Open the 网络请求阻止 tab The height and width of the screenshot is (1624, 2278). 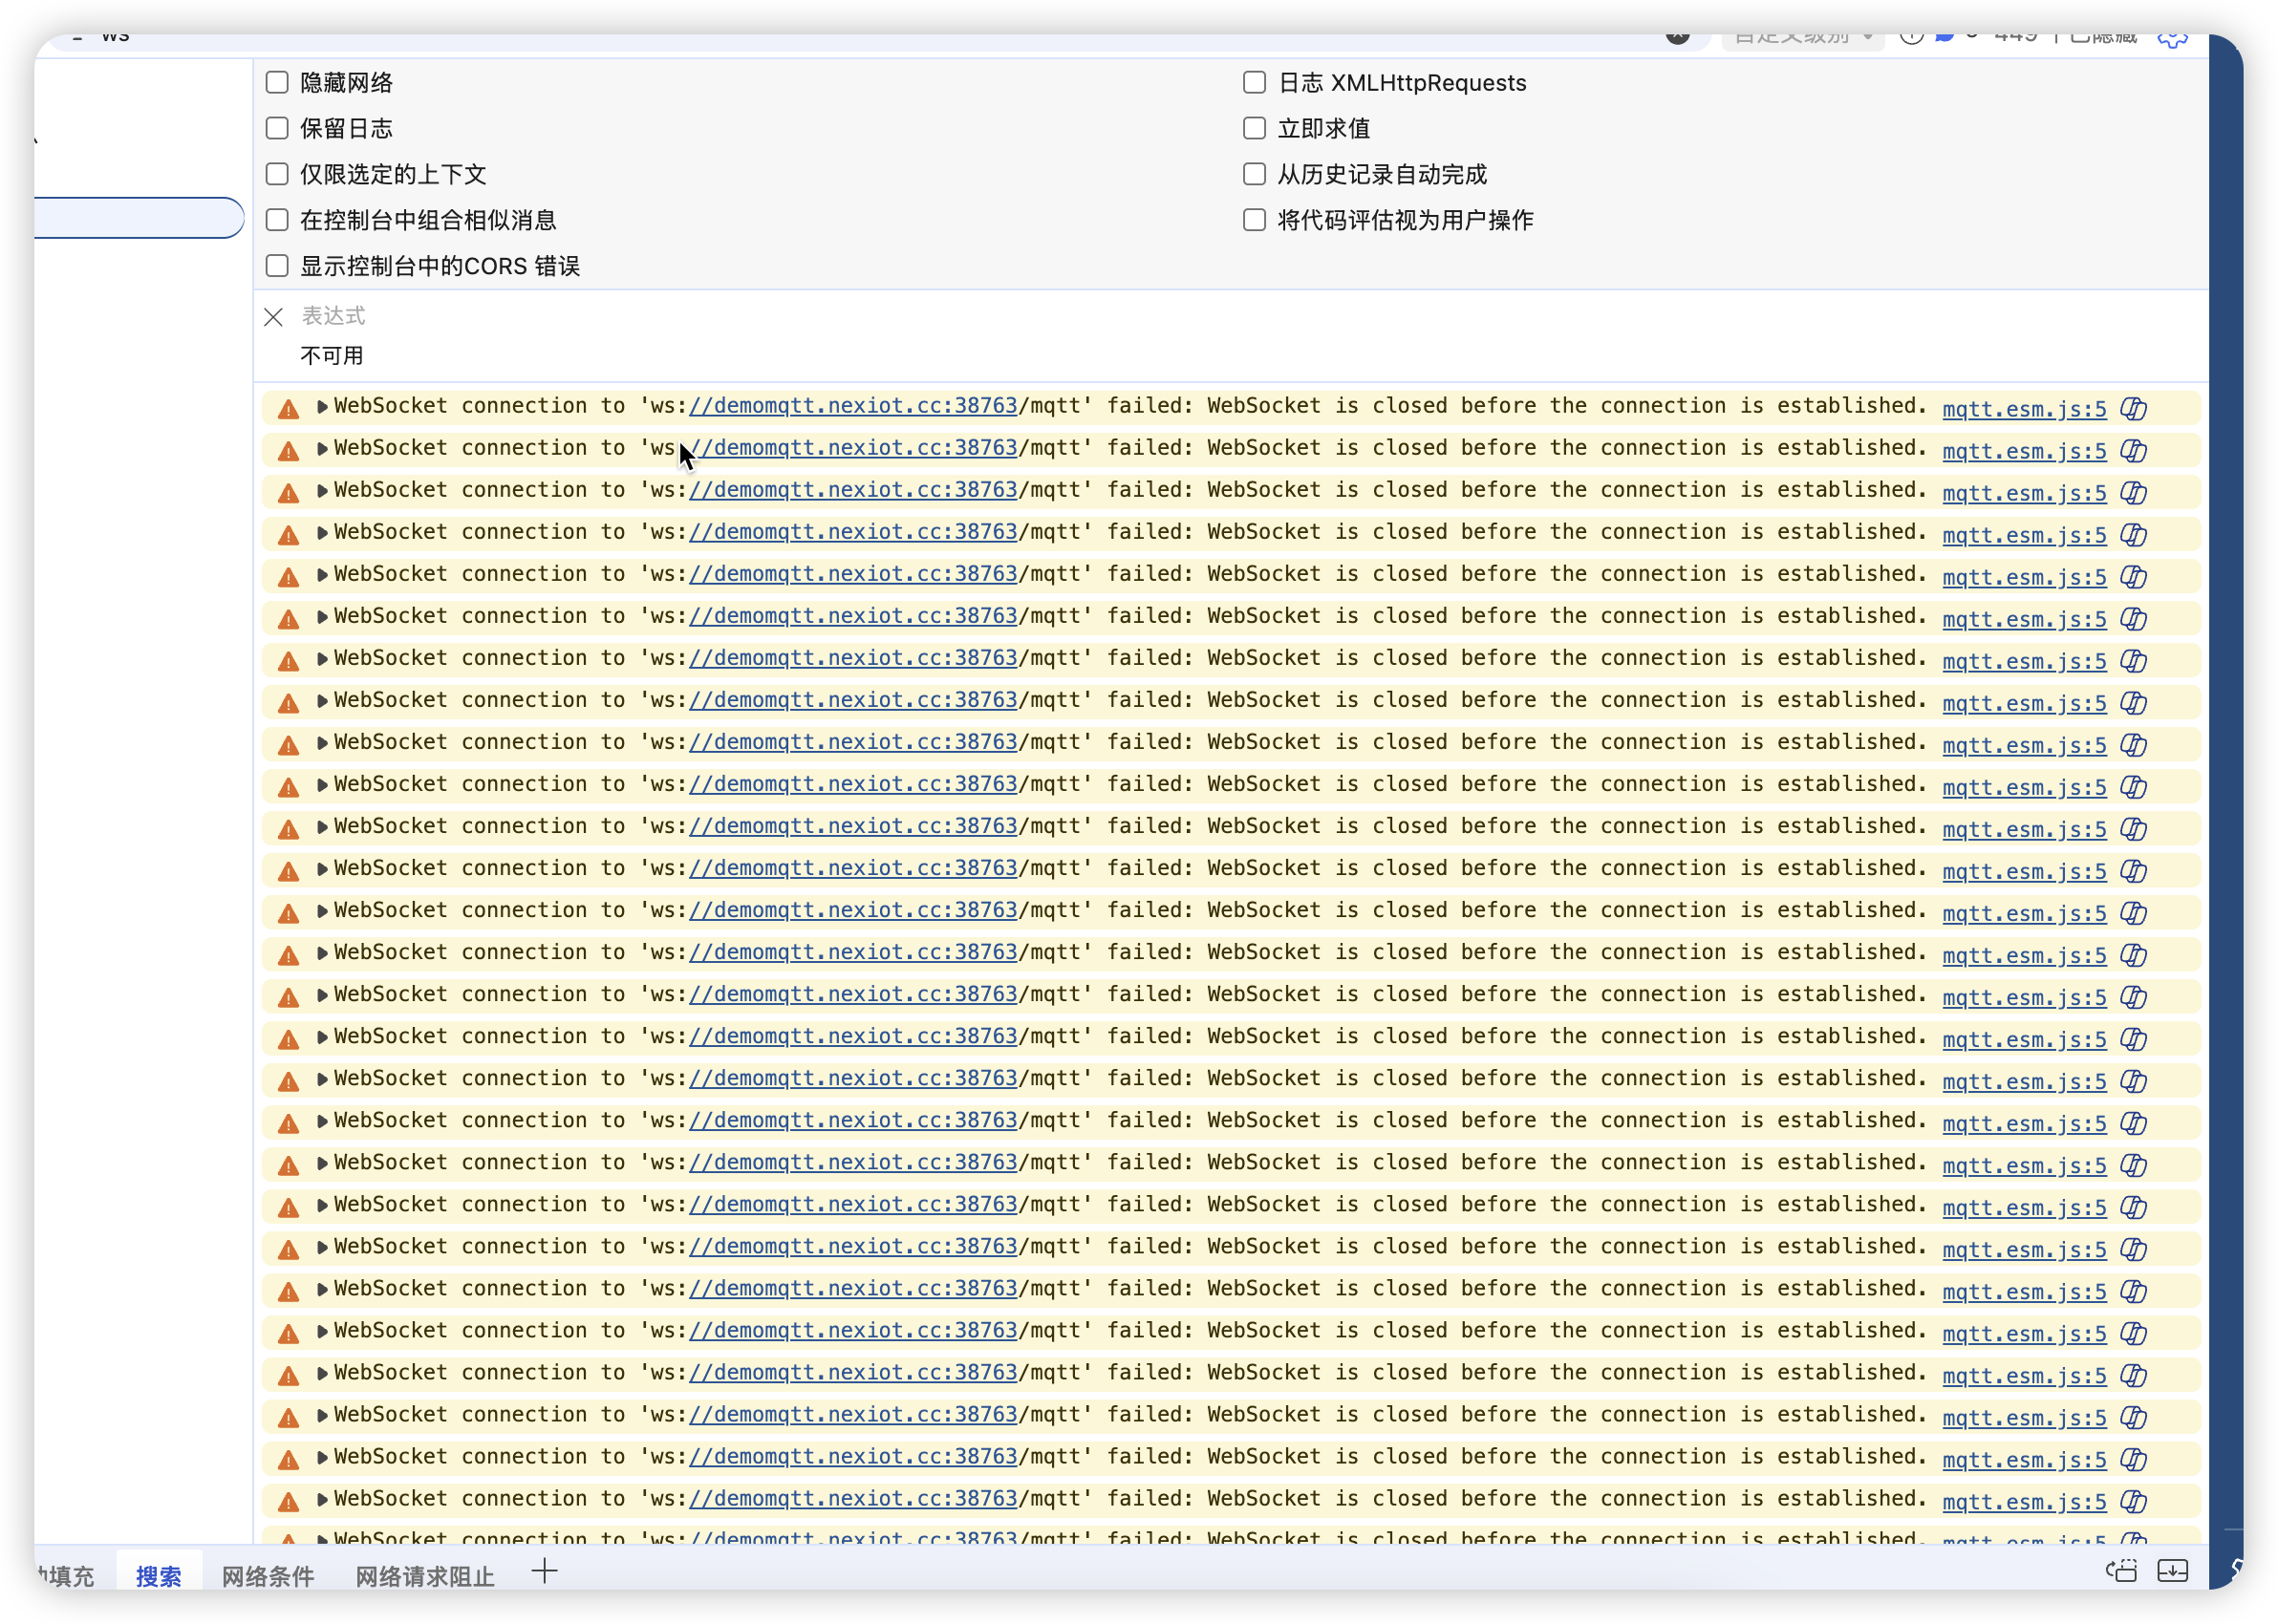(x=425, y=1576)
